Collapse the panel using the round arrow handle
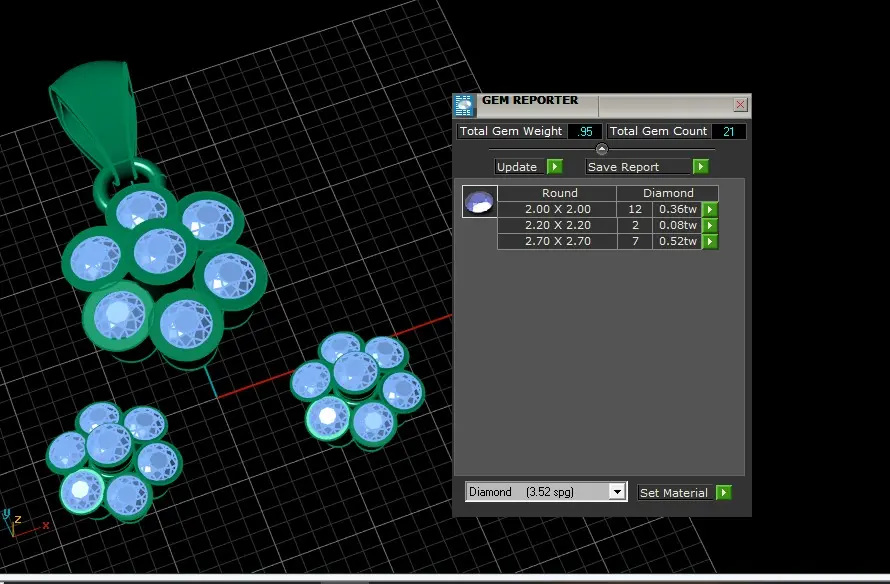The height and width of the screenshot is (584, 890). (x=602, y=149)
